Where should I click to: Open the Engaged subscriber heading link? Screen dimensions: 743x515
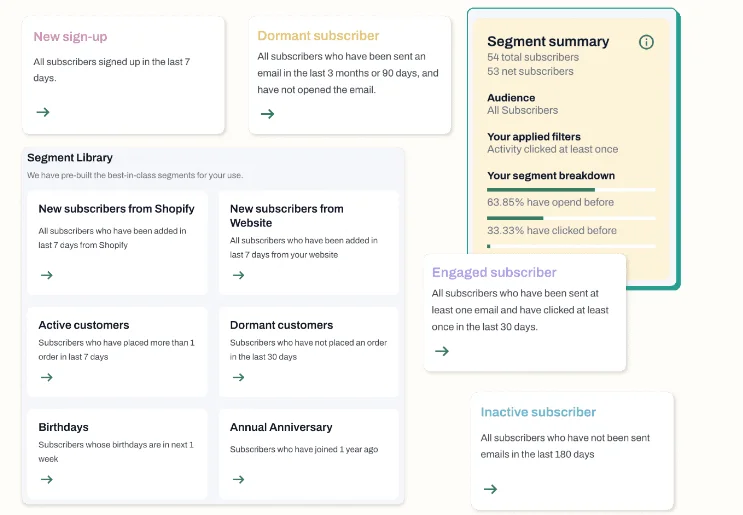coord(494,272)
